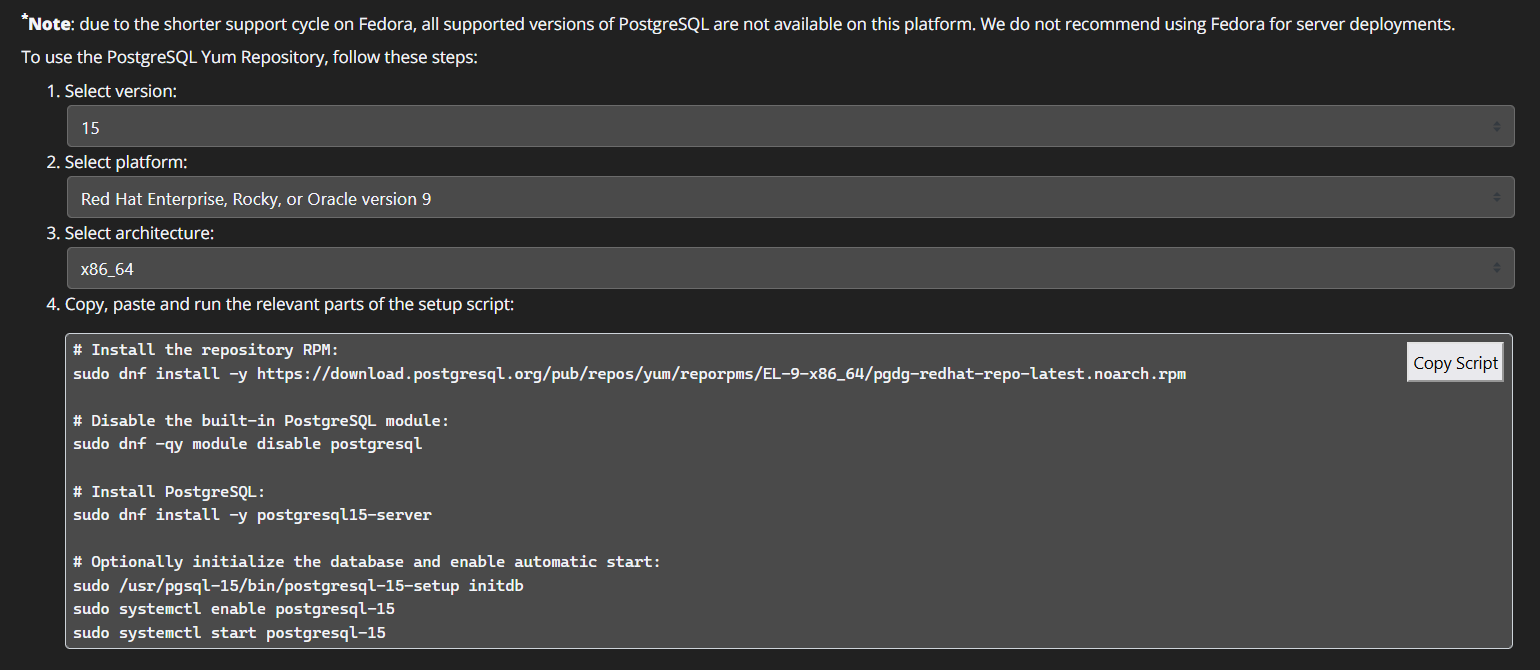Click the 'systemctl enable postgresql-15' command line
1540x670 pixels.
click(234, 609)
